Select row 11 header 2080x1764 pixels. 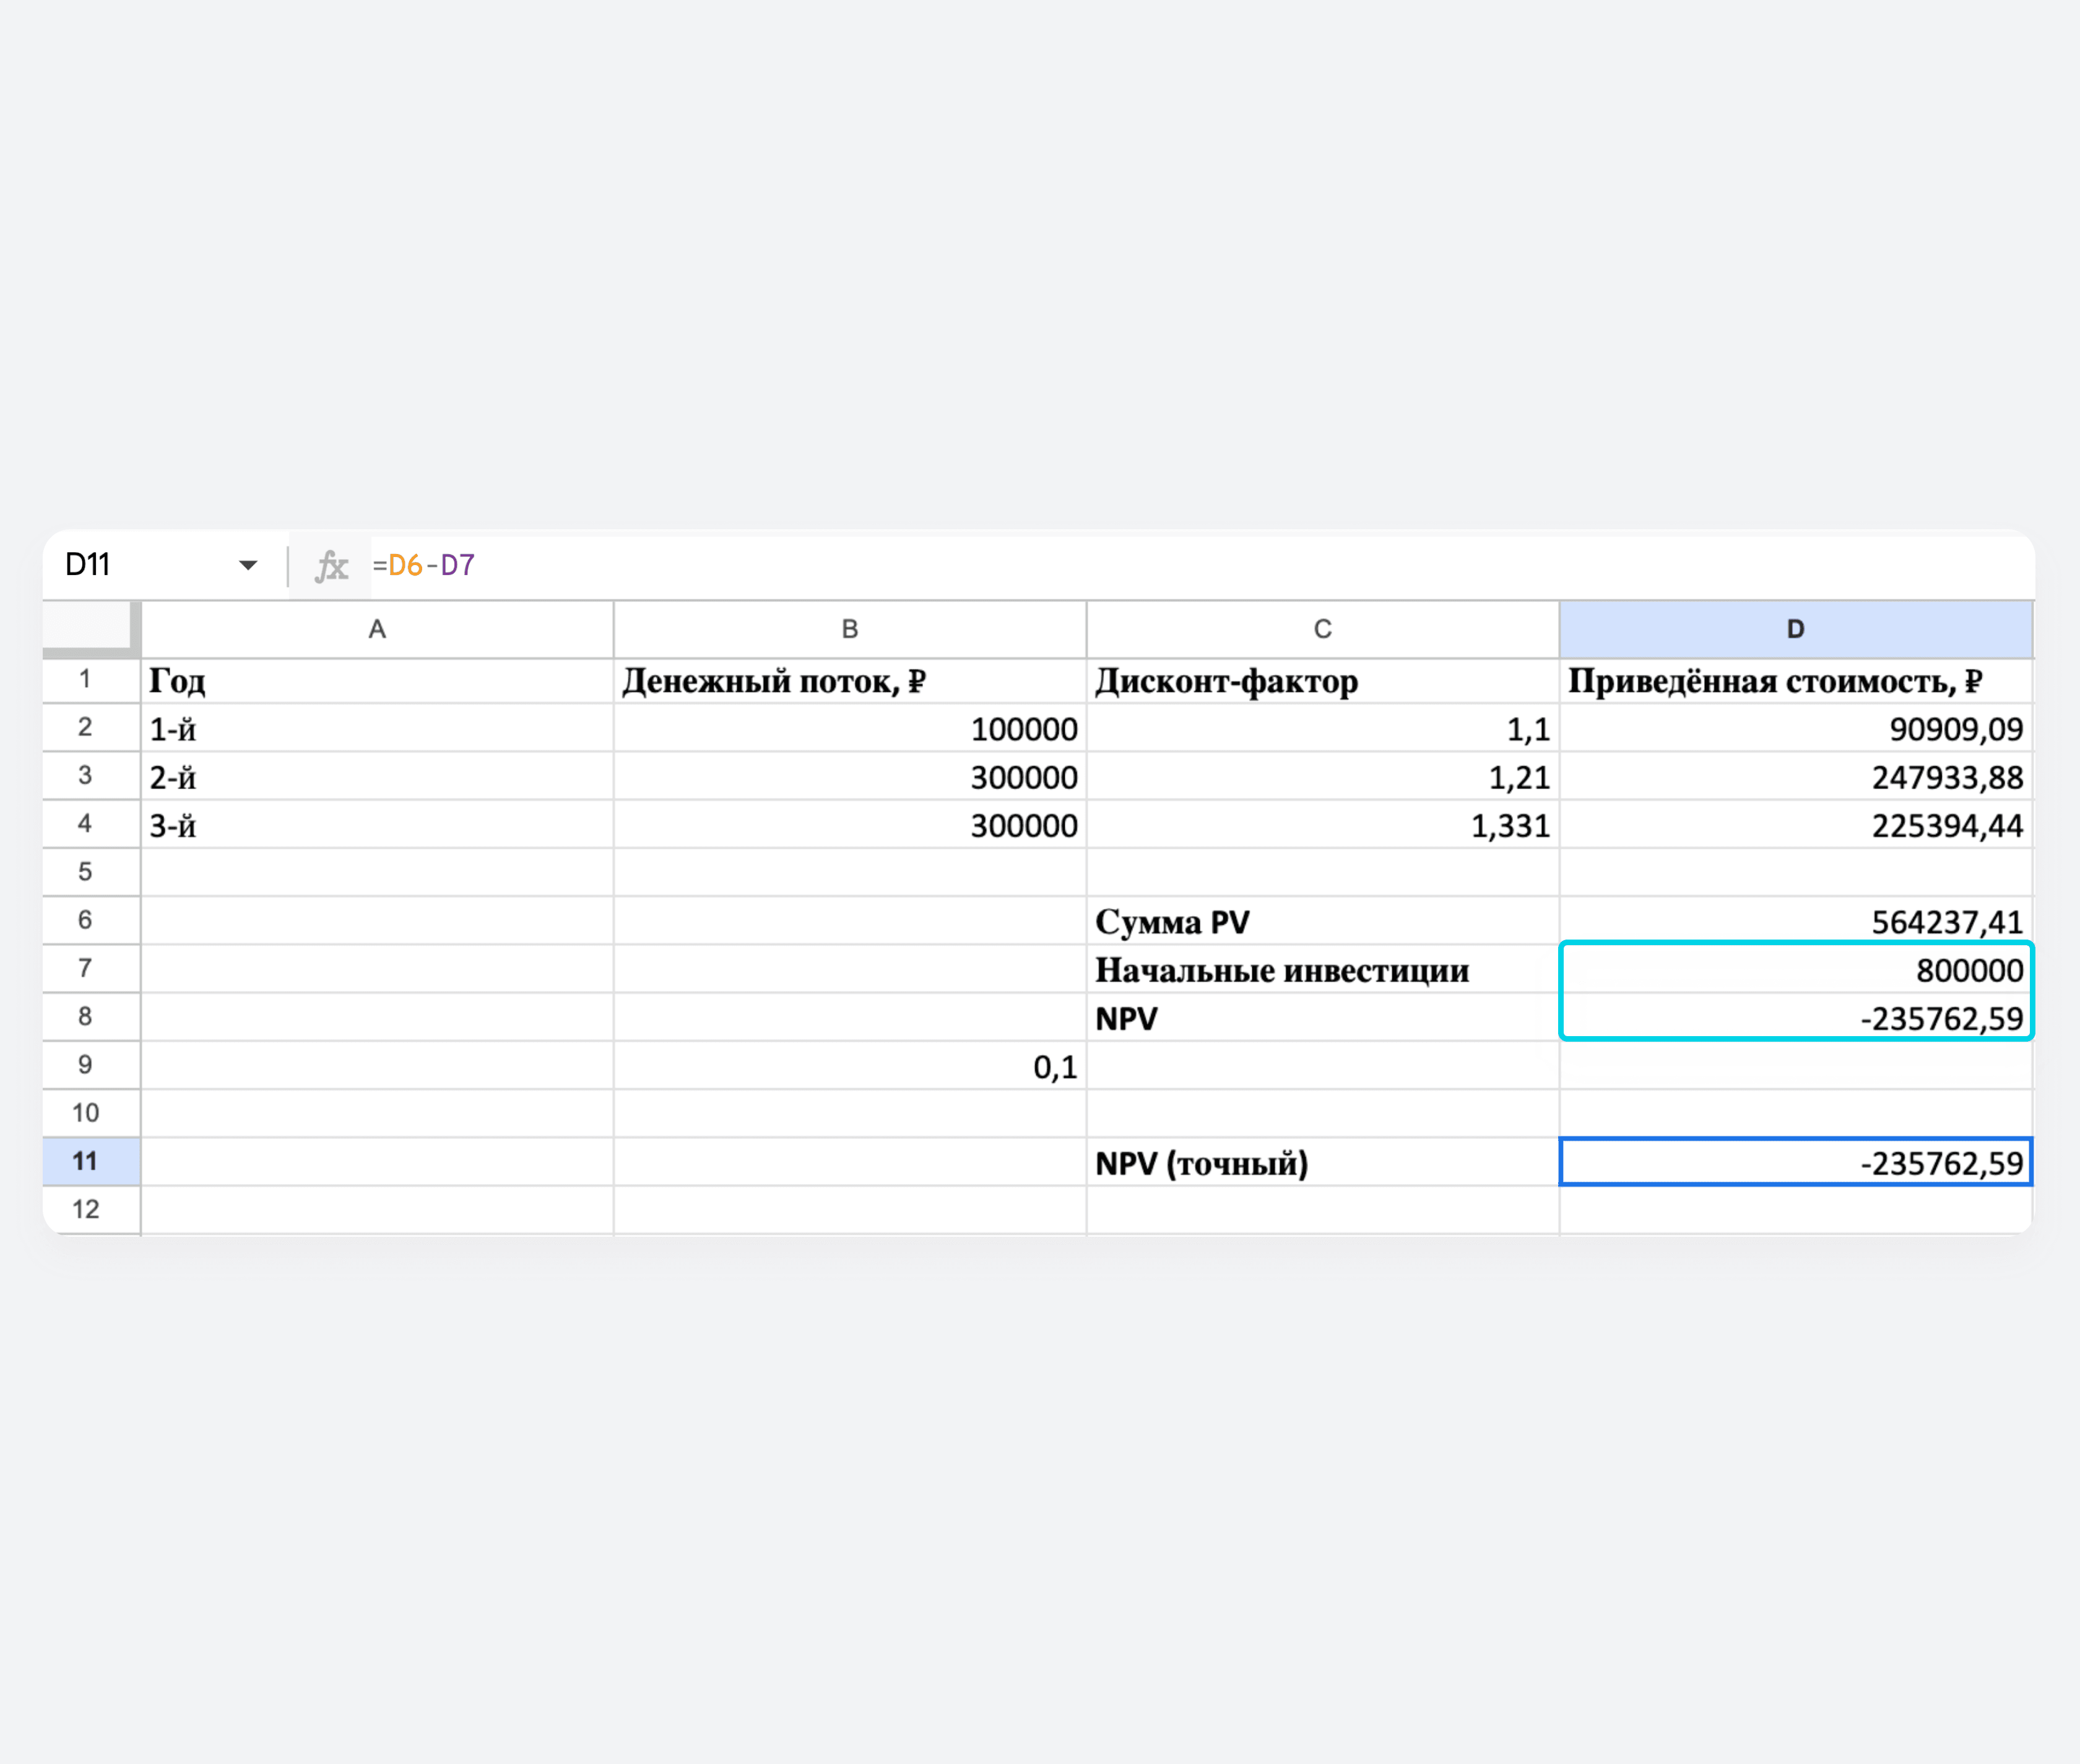click(86, 1162)
